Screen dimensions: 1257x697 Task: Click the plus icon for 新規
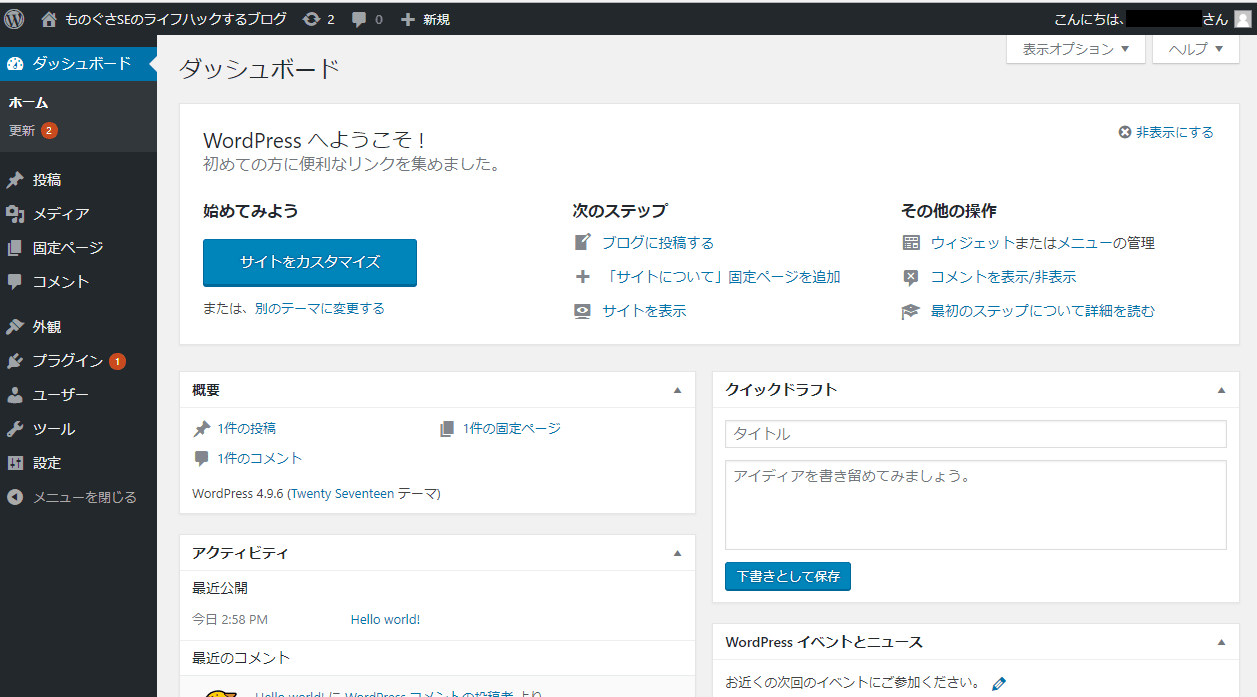coord(407,19)
